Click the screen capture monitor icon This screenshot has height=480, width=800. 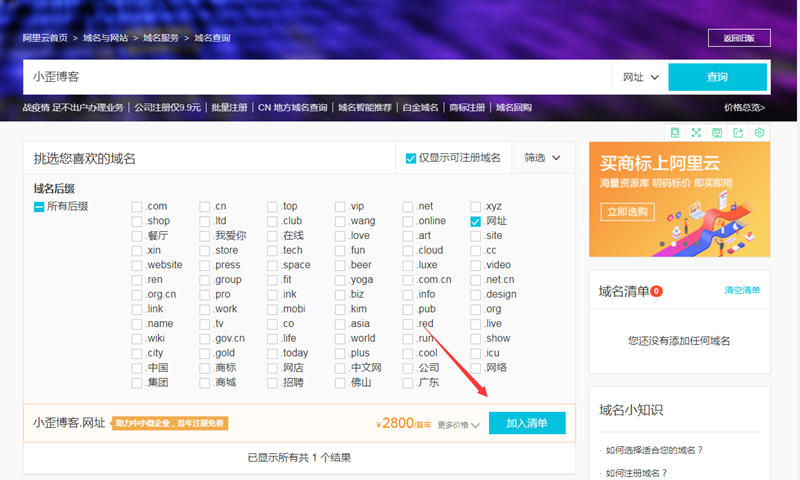[717, 133]
